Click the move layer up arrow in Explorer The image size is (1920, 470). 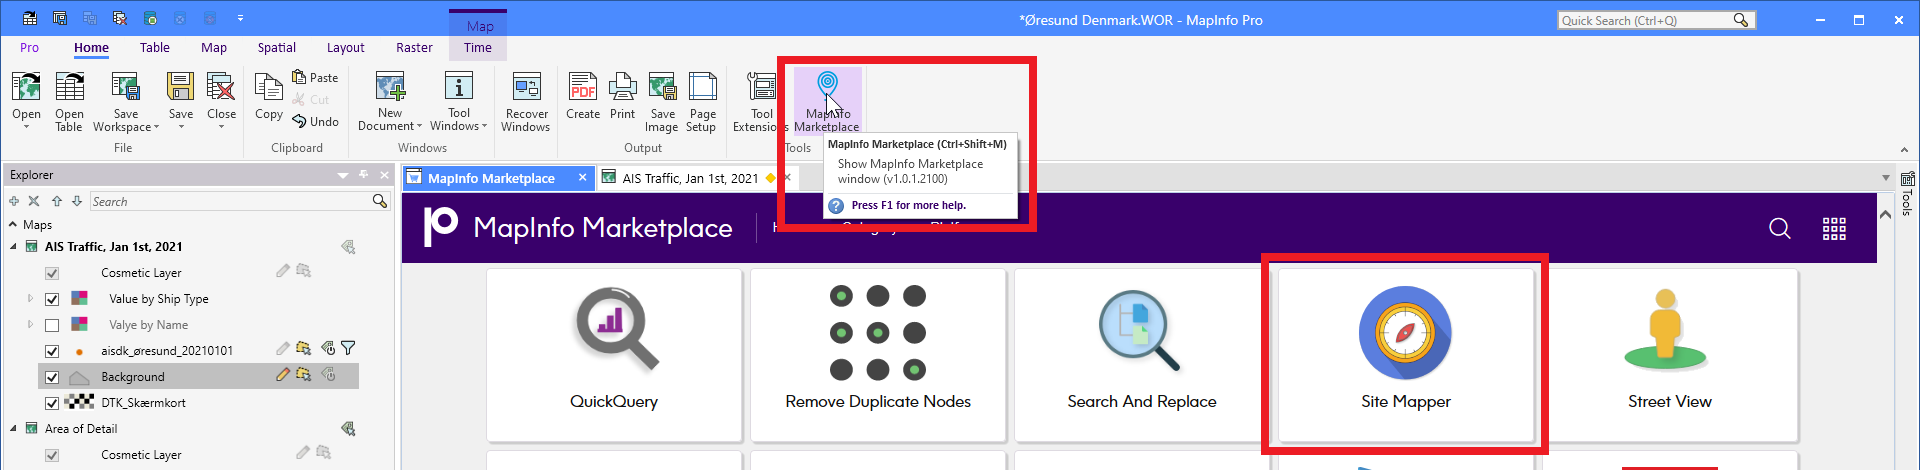(x=57, y=201)
